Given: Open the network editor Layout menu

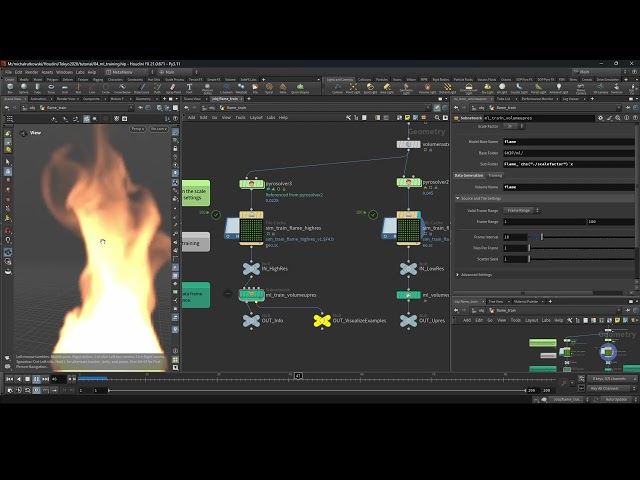Looking at the screenshot, I should 256,118.
